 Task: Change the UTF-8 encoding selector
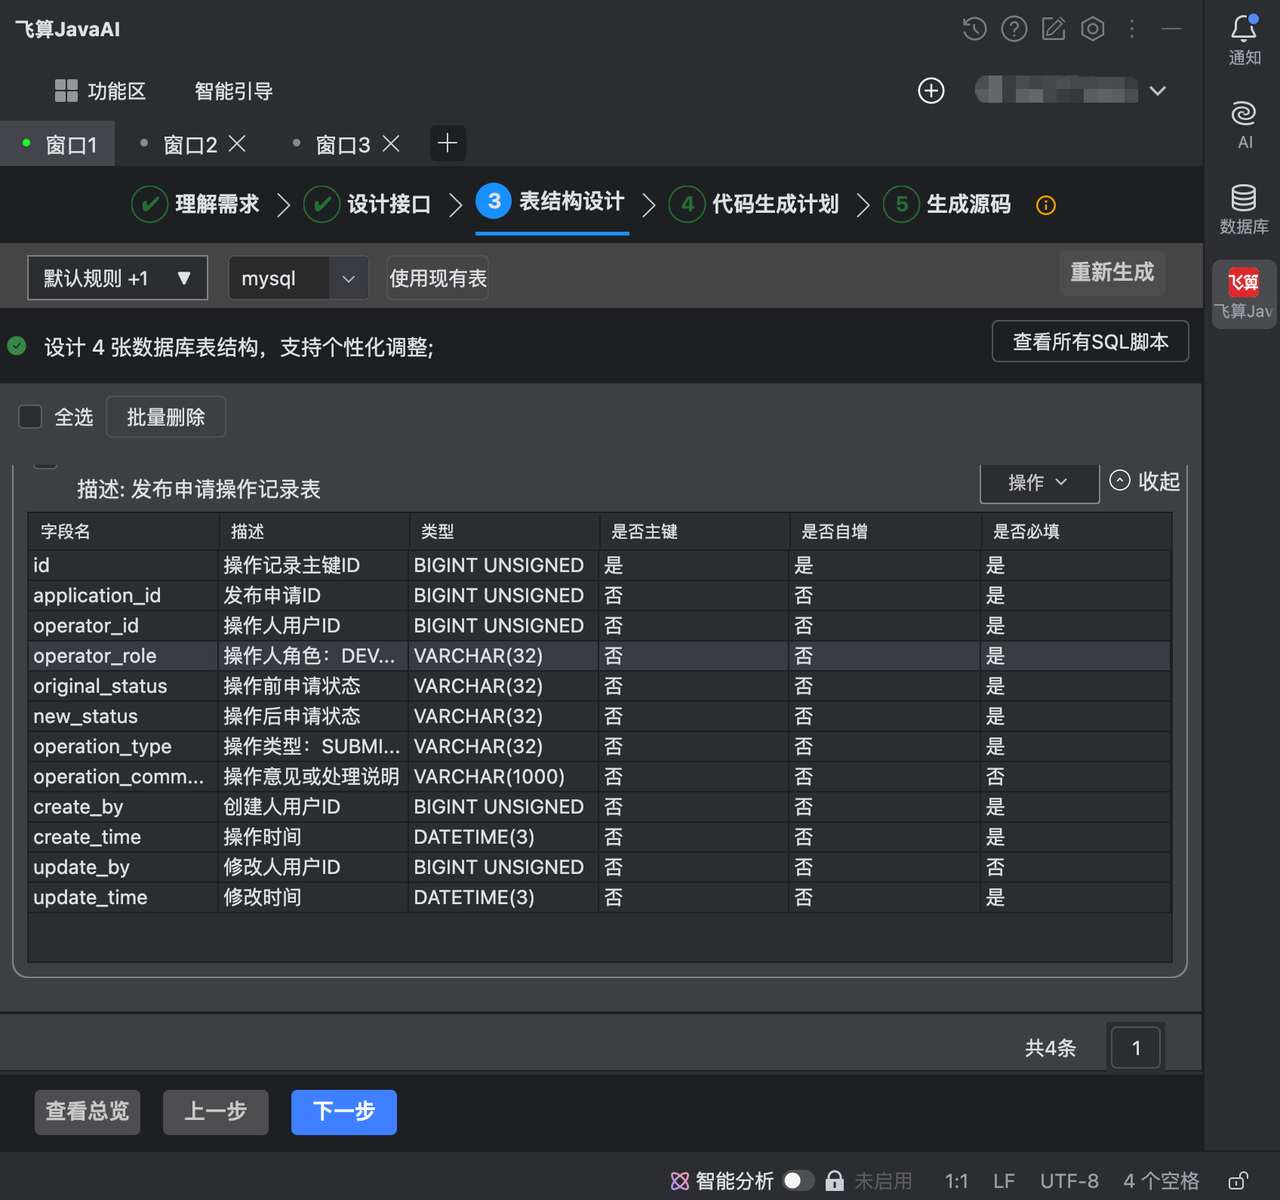click(x=1069, y=1181)
